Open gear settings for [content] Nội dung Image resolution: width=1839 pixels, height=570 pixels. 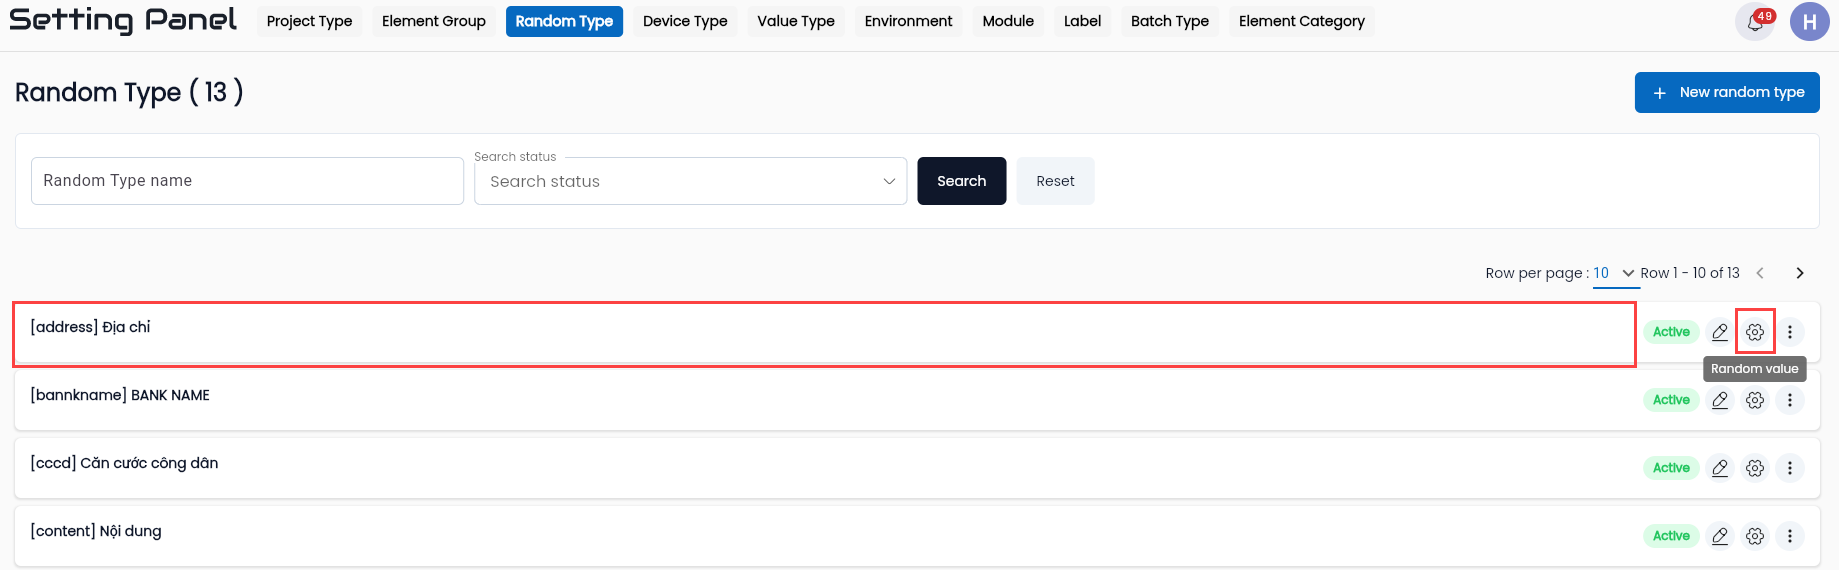(x=1755, y=536)
